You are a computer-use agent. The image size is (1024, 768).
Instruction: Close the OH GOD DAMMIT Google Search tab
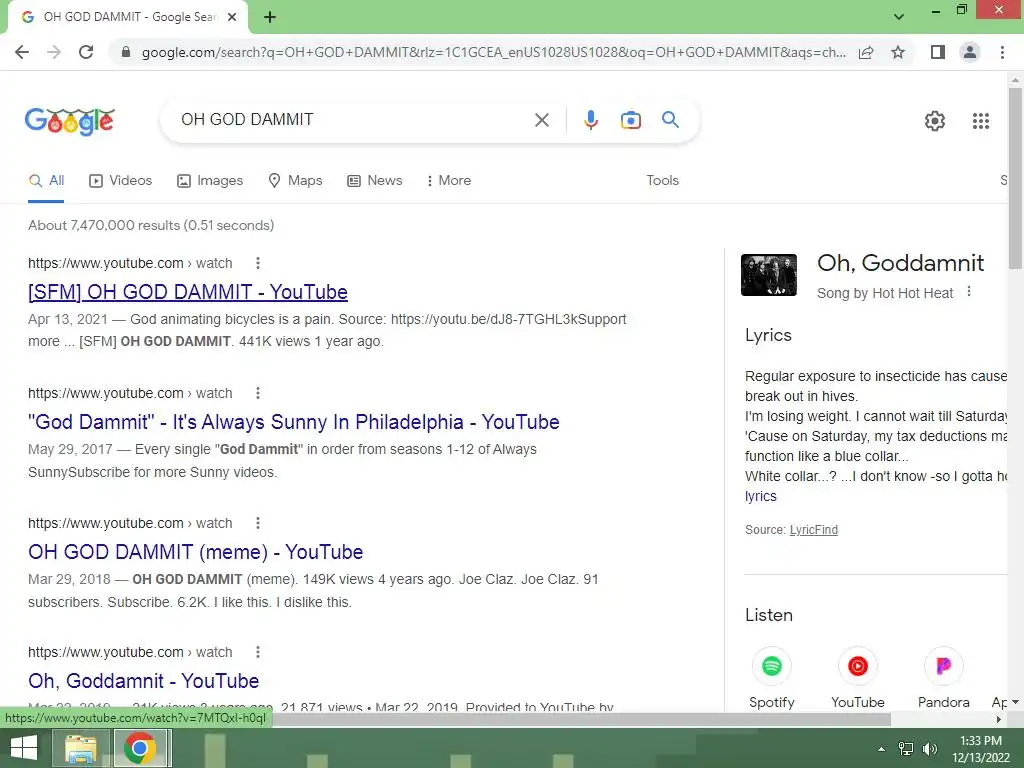pyautogui.click(x=232, y=18)
